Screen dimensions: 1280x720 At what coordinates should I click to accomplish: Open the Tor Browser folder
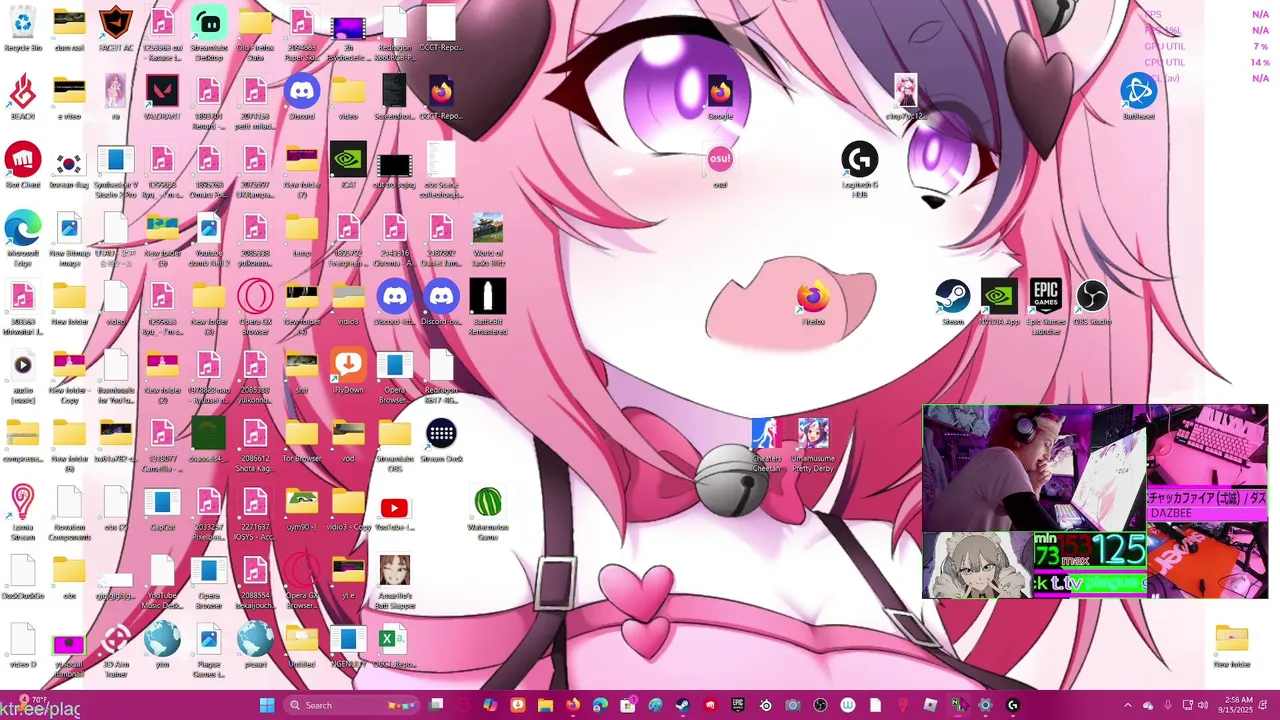point(301,440)
